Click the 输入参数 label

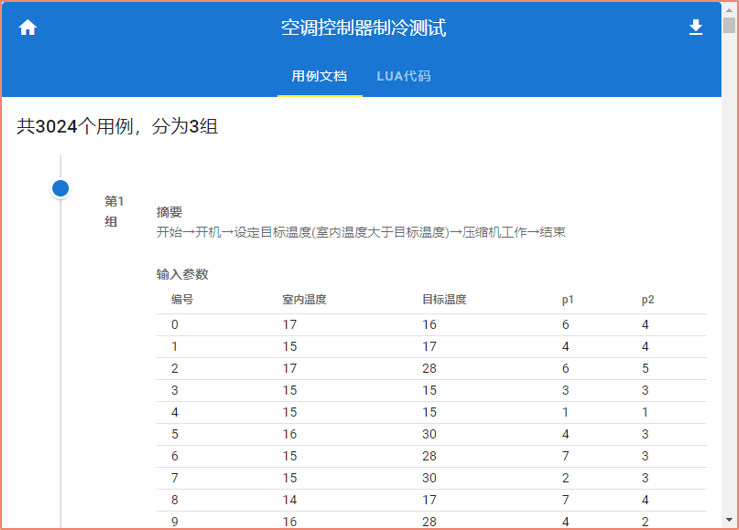182,274
